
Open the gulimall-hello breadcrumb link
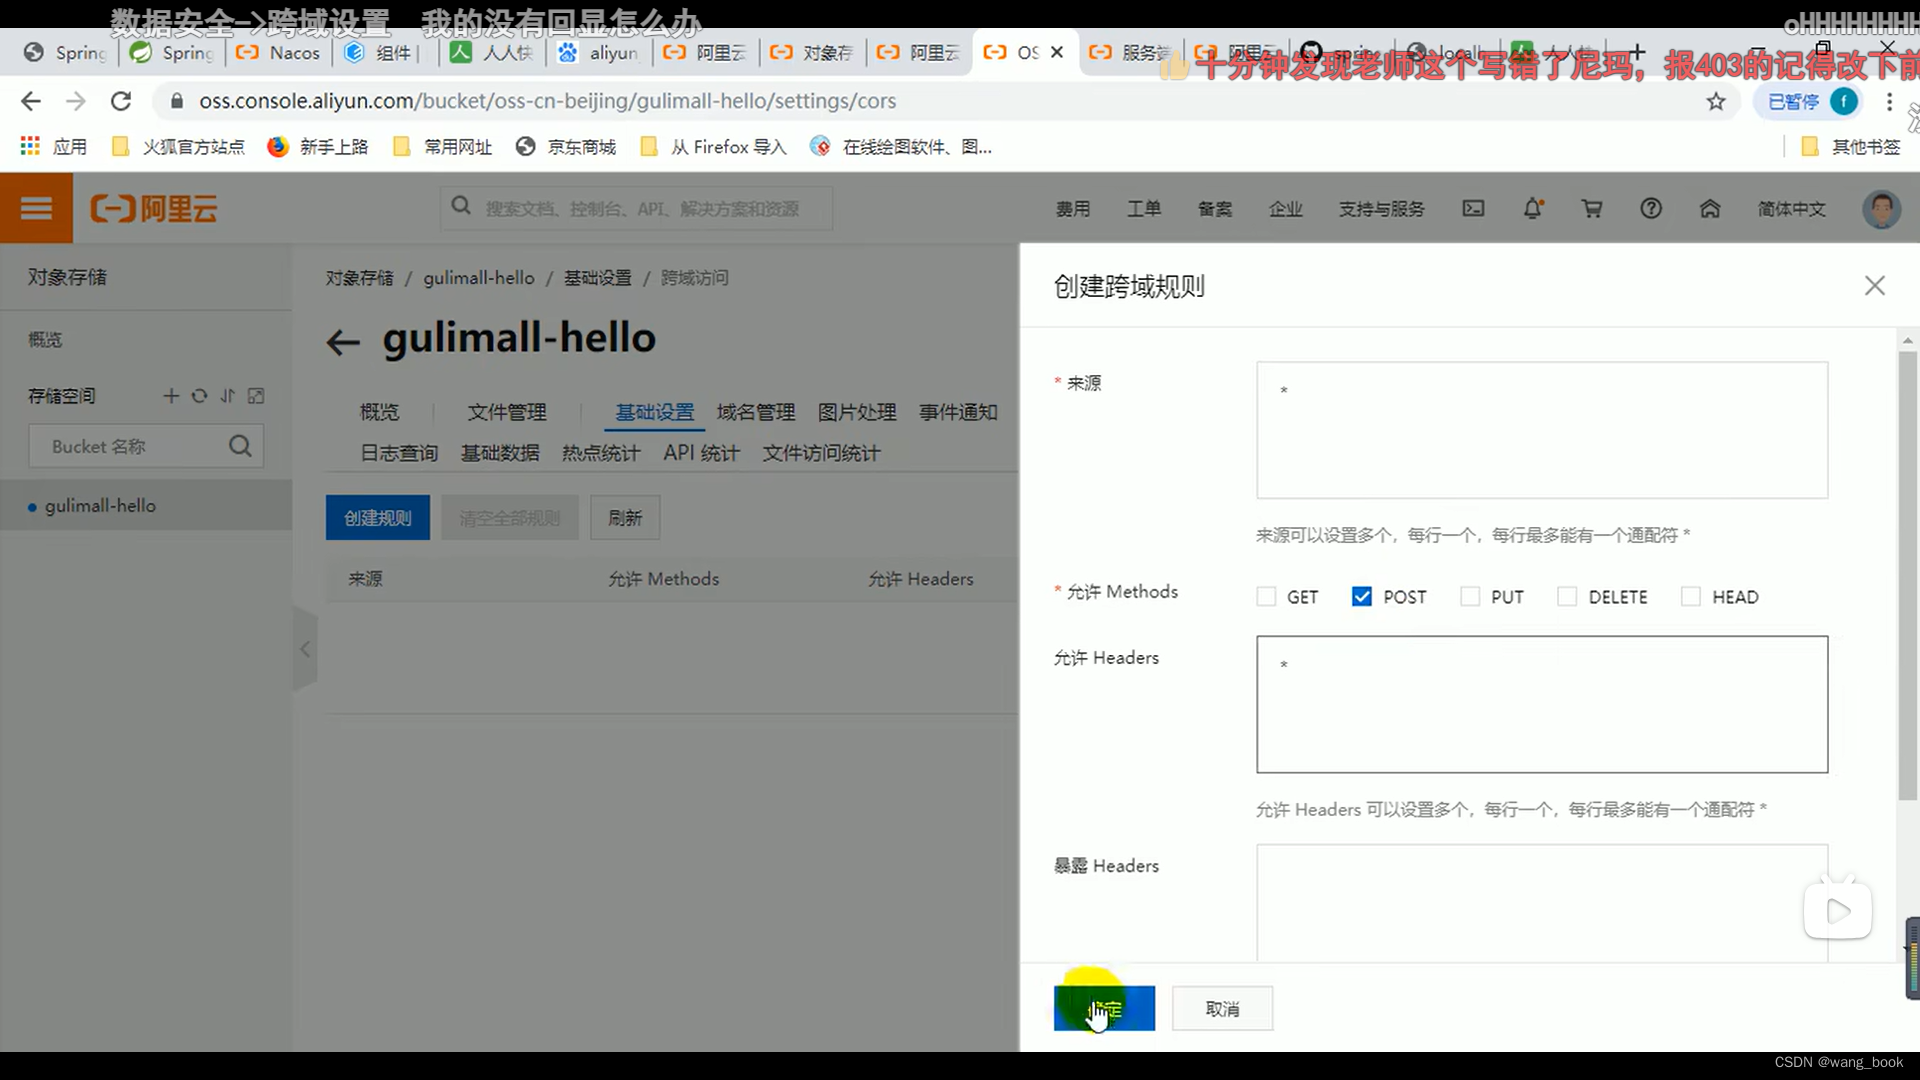tap(479, 278)
